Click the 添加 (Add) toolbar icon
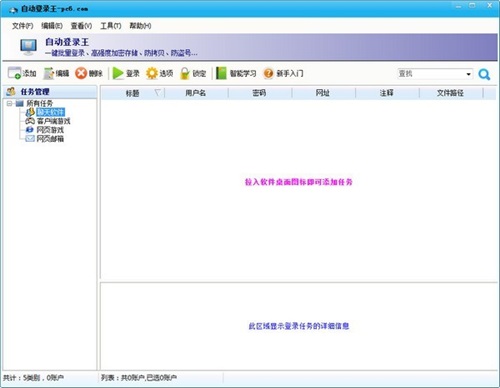The width and height of the screenshot is (500, 388). (x=14, y=73)
